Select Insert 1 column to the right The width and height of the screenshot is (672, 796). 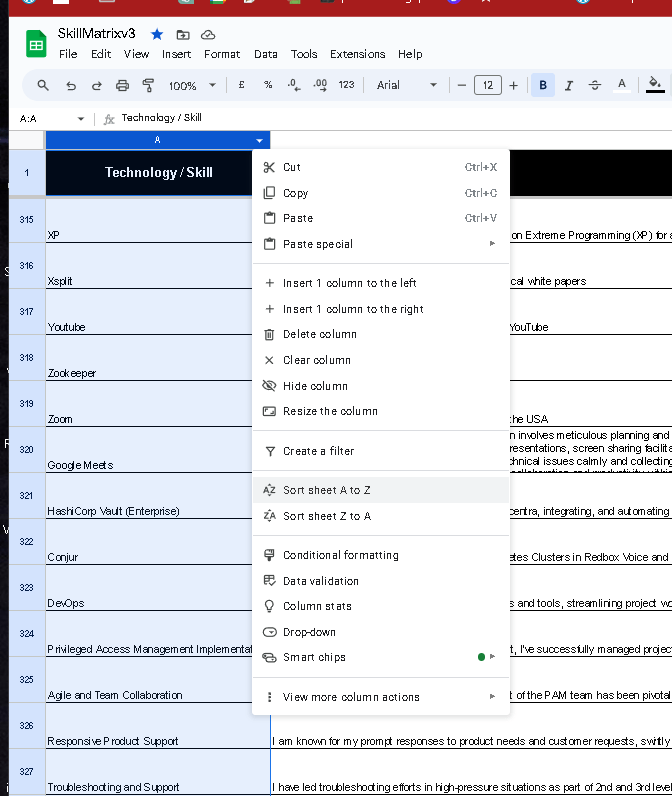point(381,309)
